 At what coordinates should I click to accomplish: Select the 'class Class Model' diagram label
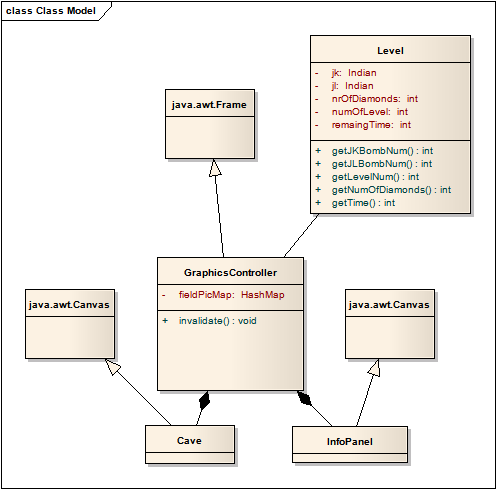pos(51,11)
